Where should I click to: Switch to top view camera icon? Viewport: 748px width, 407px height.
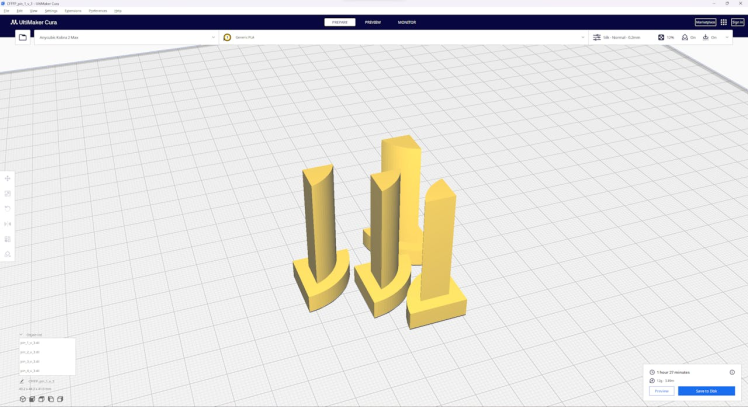[42, 399]
